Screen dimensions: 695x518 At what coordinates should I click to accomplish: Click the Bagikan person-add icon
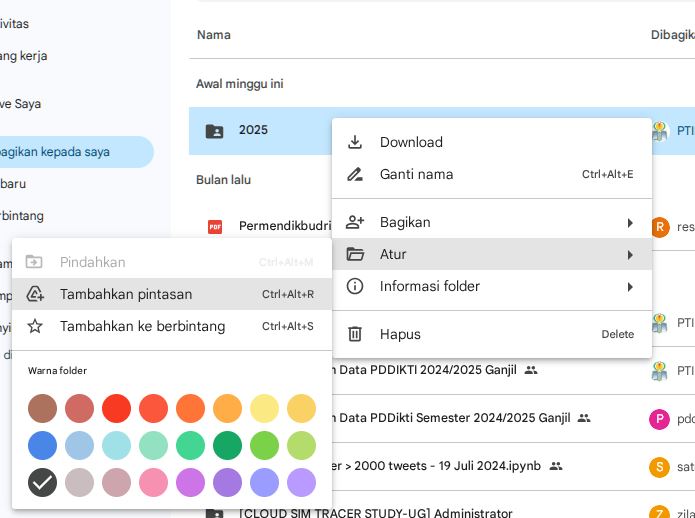pos(355,222)
